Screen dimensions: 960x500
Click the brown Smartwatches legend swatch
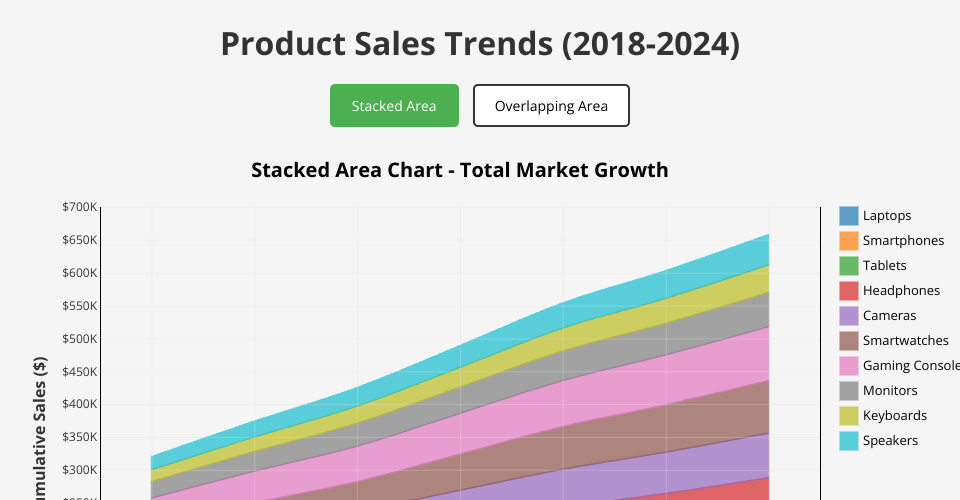[849, 341]
